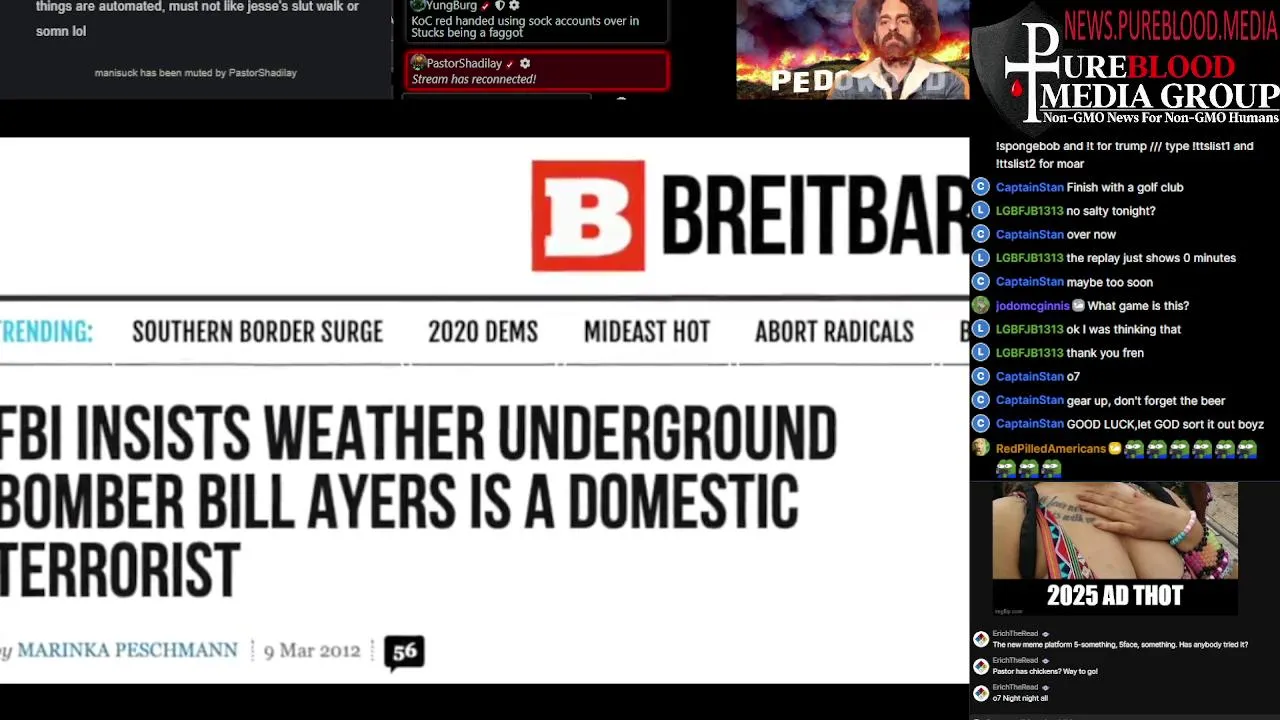The height and width of the screenshot is (720, 1280).
Task: Click the 'Non-GMO News For Non-GMO Humans' tagline
Action: click(1160, 118)
